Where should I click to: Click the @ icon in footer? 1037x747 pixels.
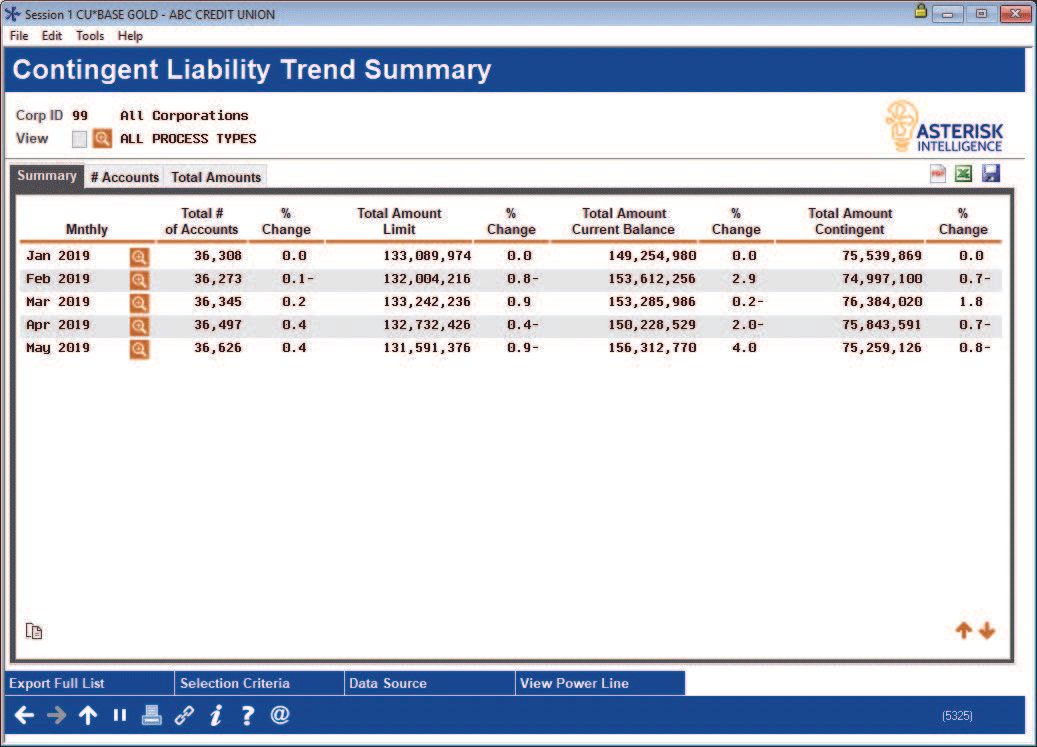(x=280, y=715)
